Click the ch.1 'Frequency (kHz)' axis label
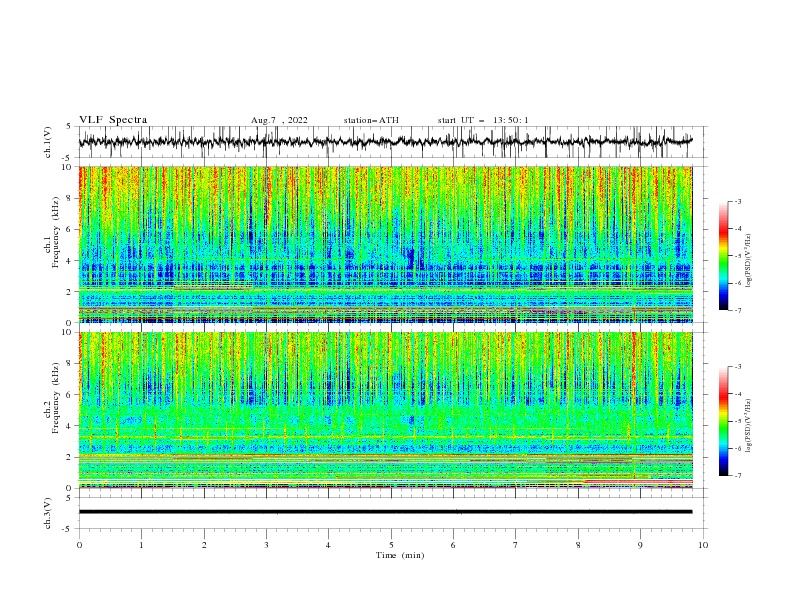 coord(55,232)
